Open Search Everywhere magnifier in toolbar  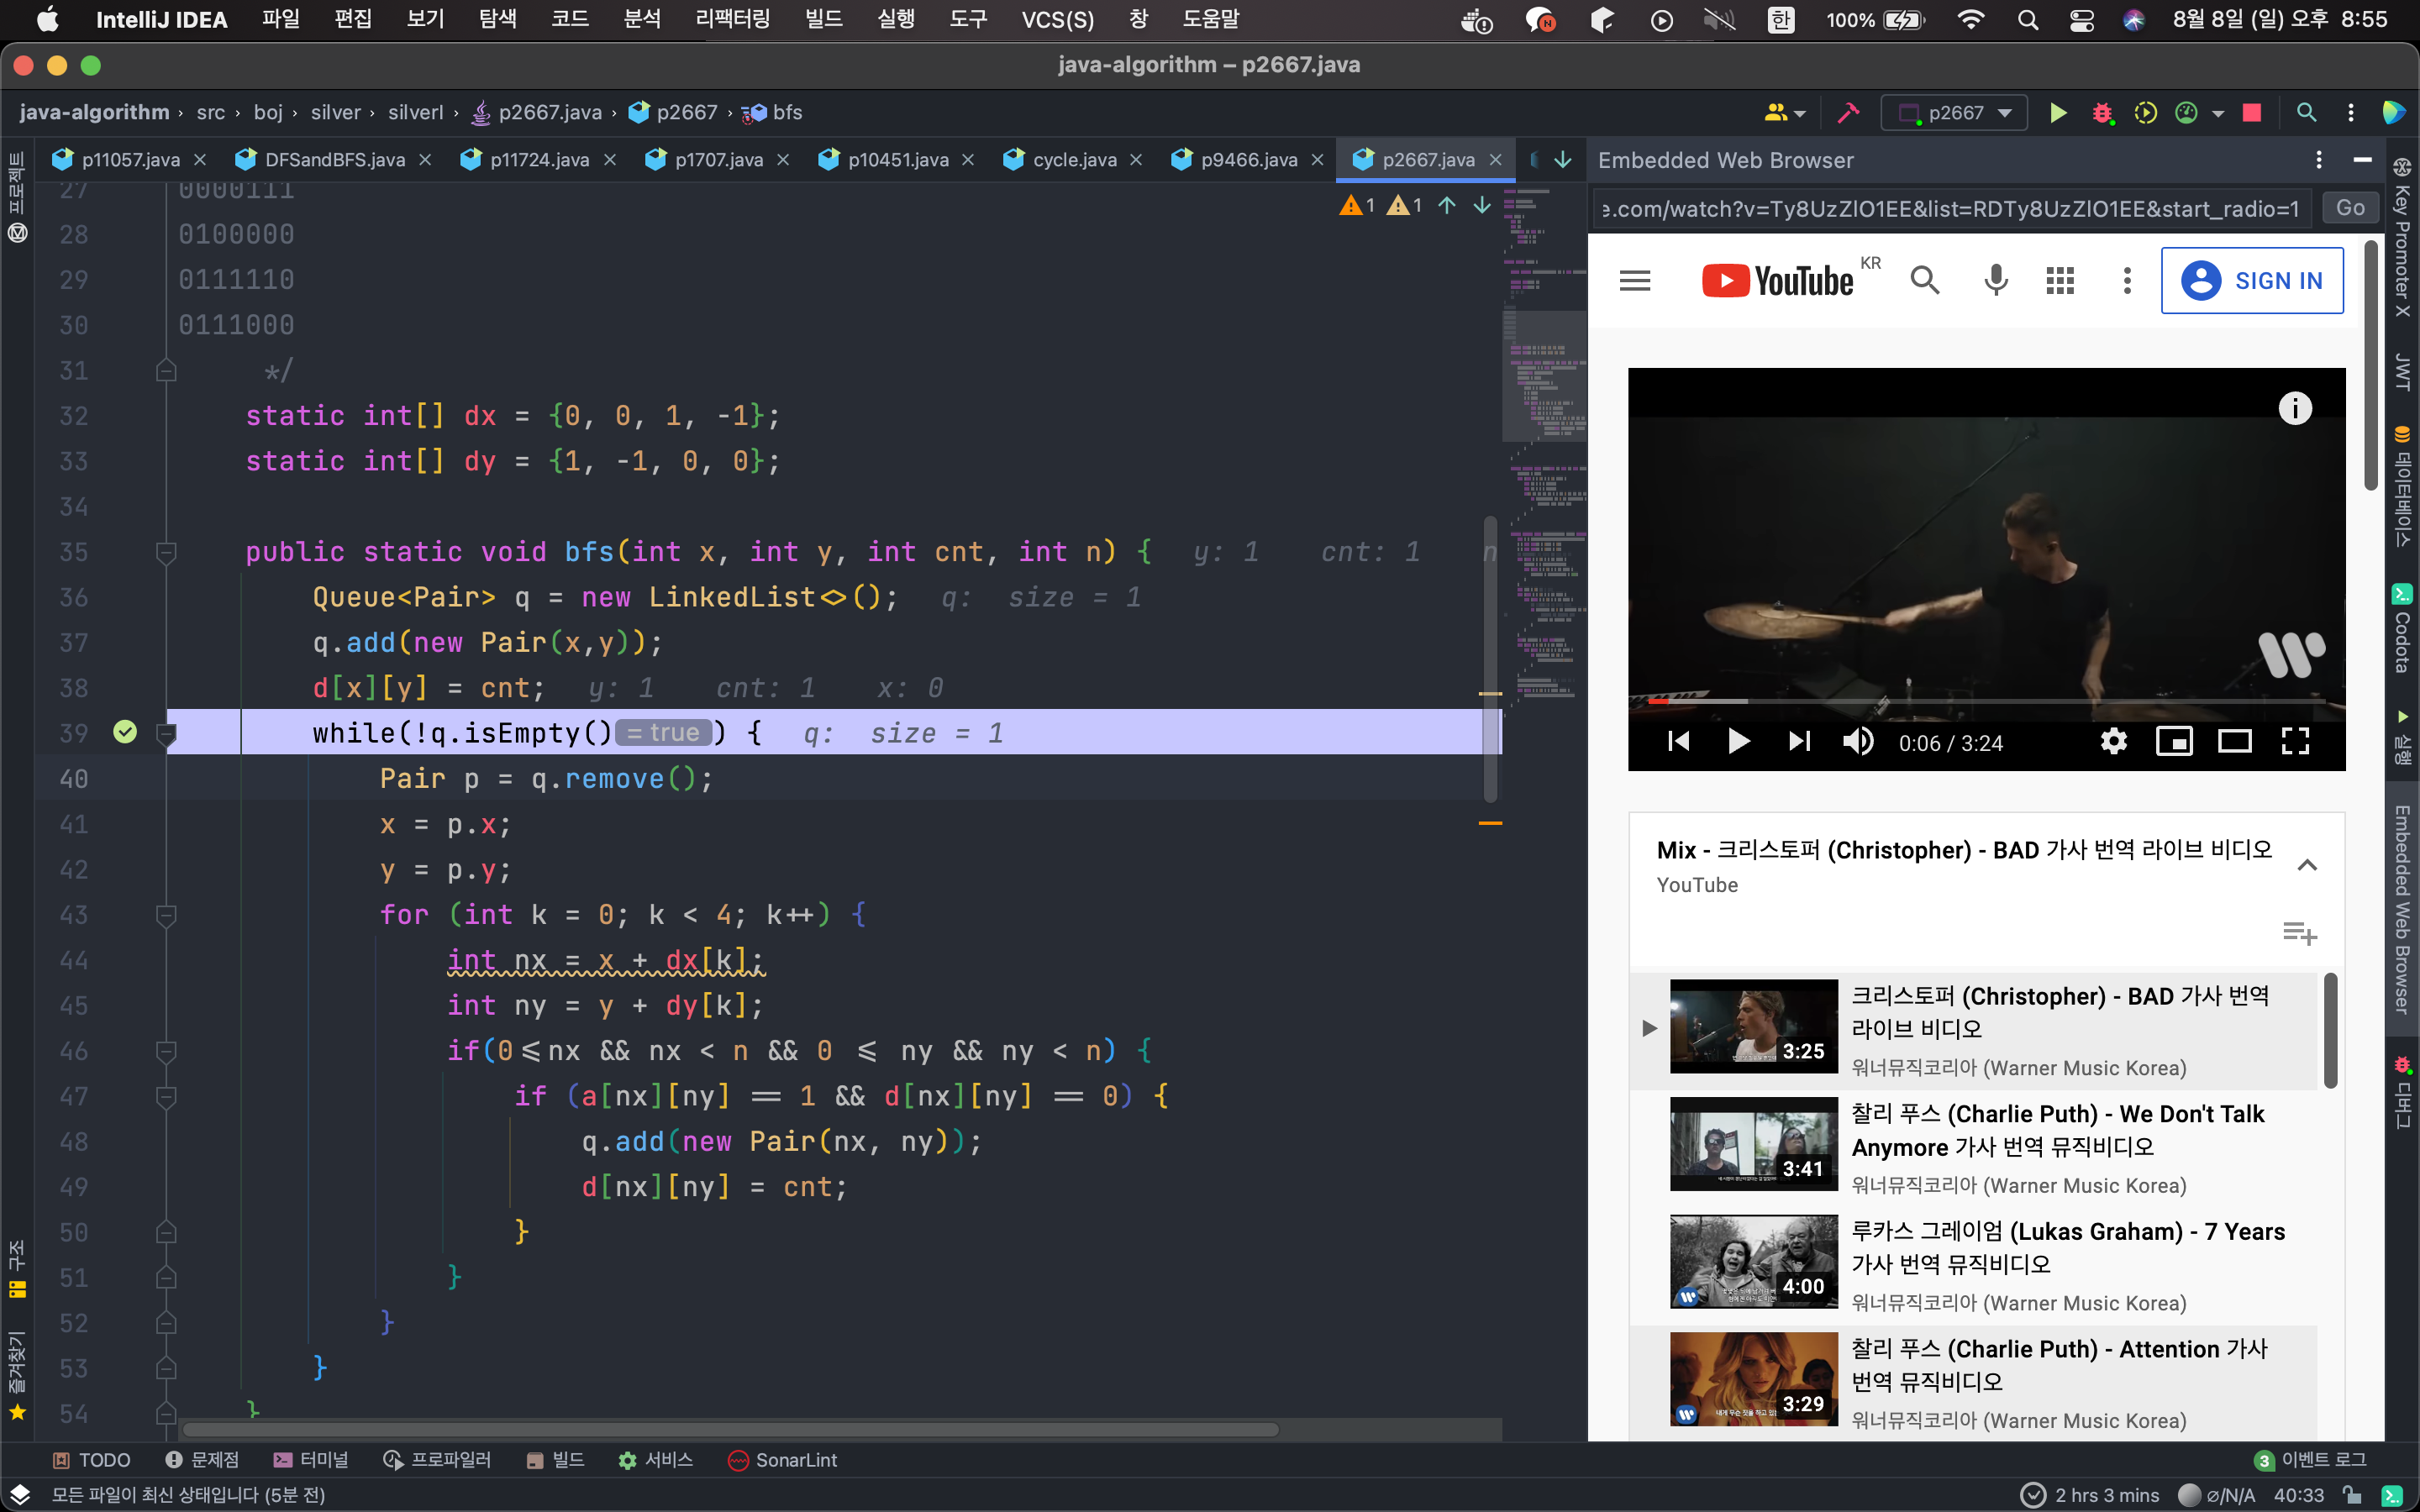[x=2306, y=113]
